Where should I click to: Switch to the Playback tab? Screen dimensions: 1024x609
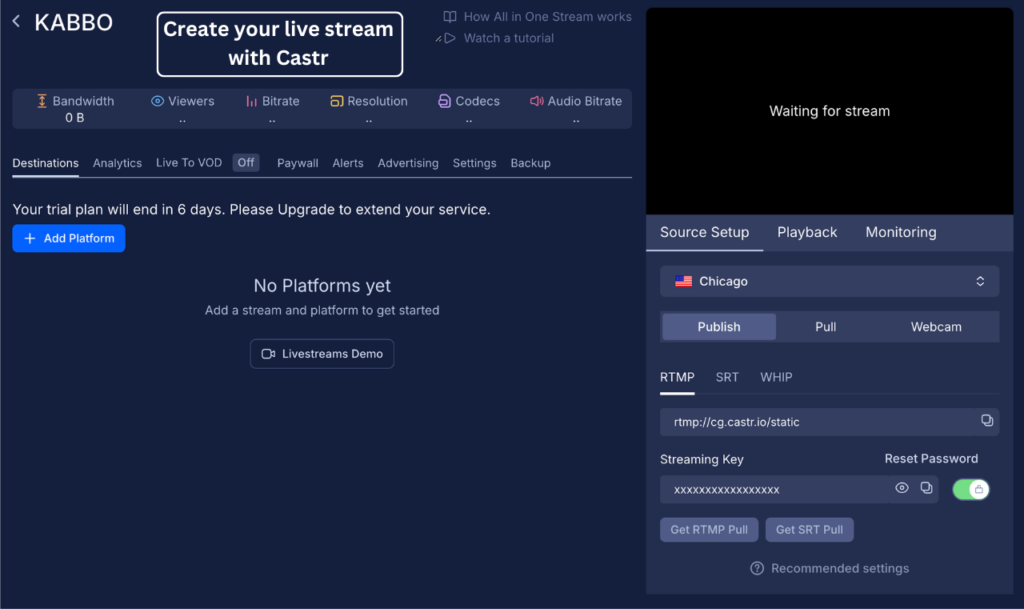(x=807, y=232)
